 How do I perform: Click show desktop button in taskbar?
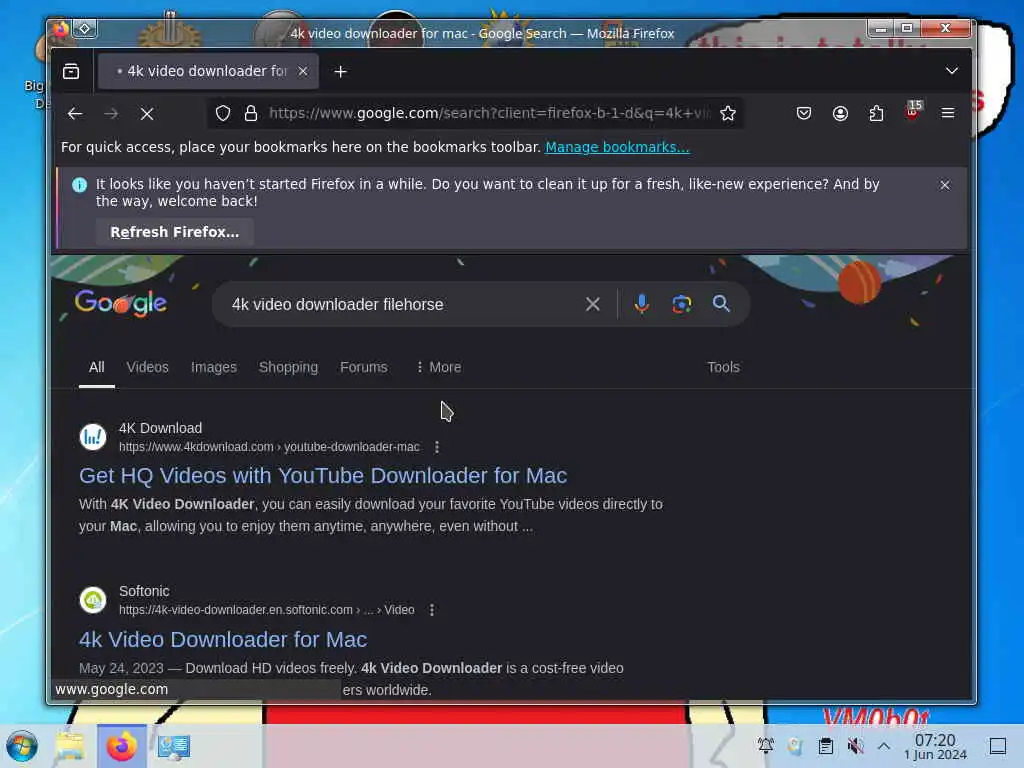[x=998, y=746]
